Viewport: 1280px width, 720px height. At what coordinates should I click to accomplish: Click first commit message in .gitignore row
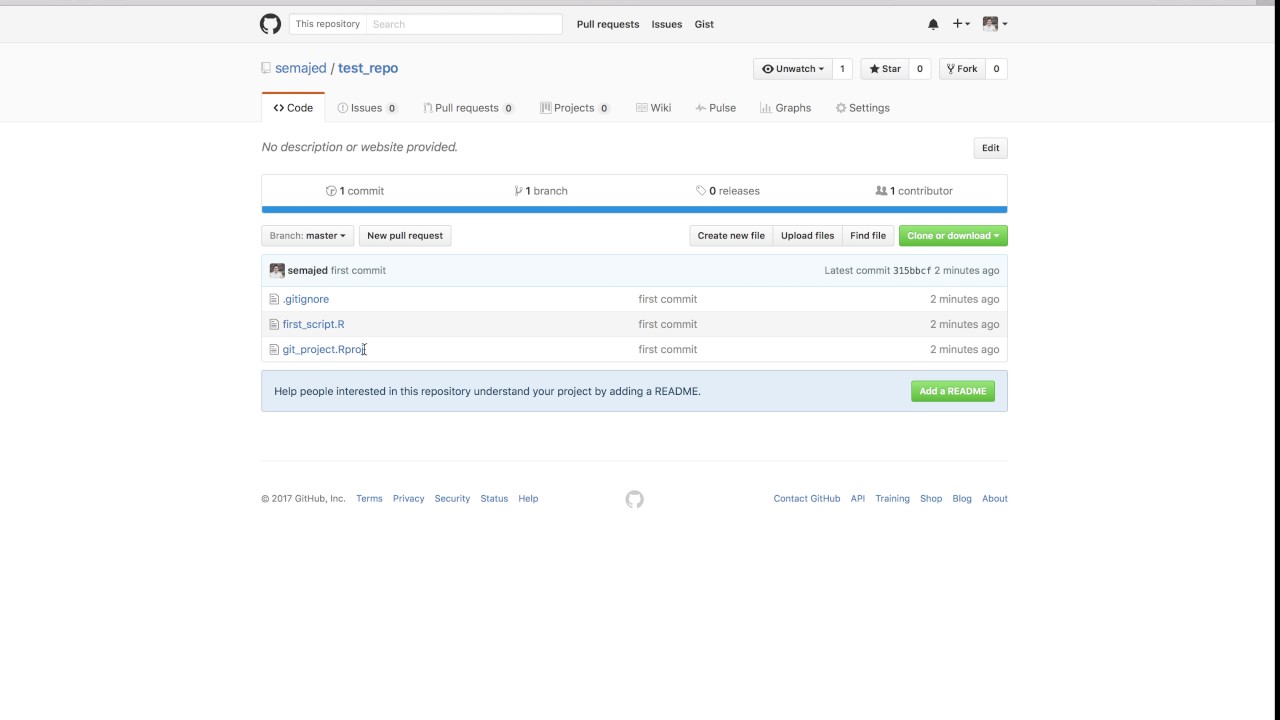pyautogui.click(x=668, y=299)
